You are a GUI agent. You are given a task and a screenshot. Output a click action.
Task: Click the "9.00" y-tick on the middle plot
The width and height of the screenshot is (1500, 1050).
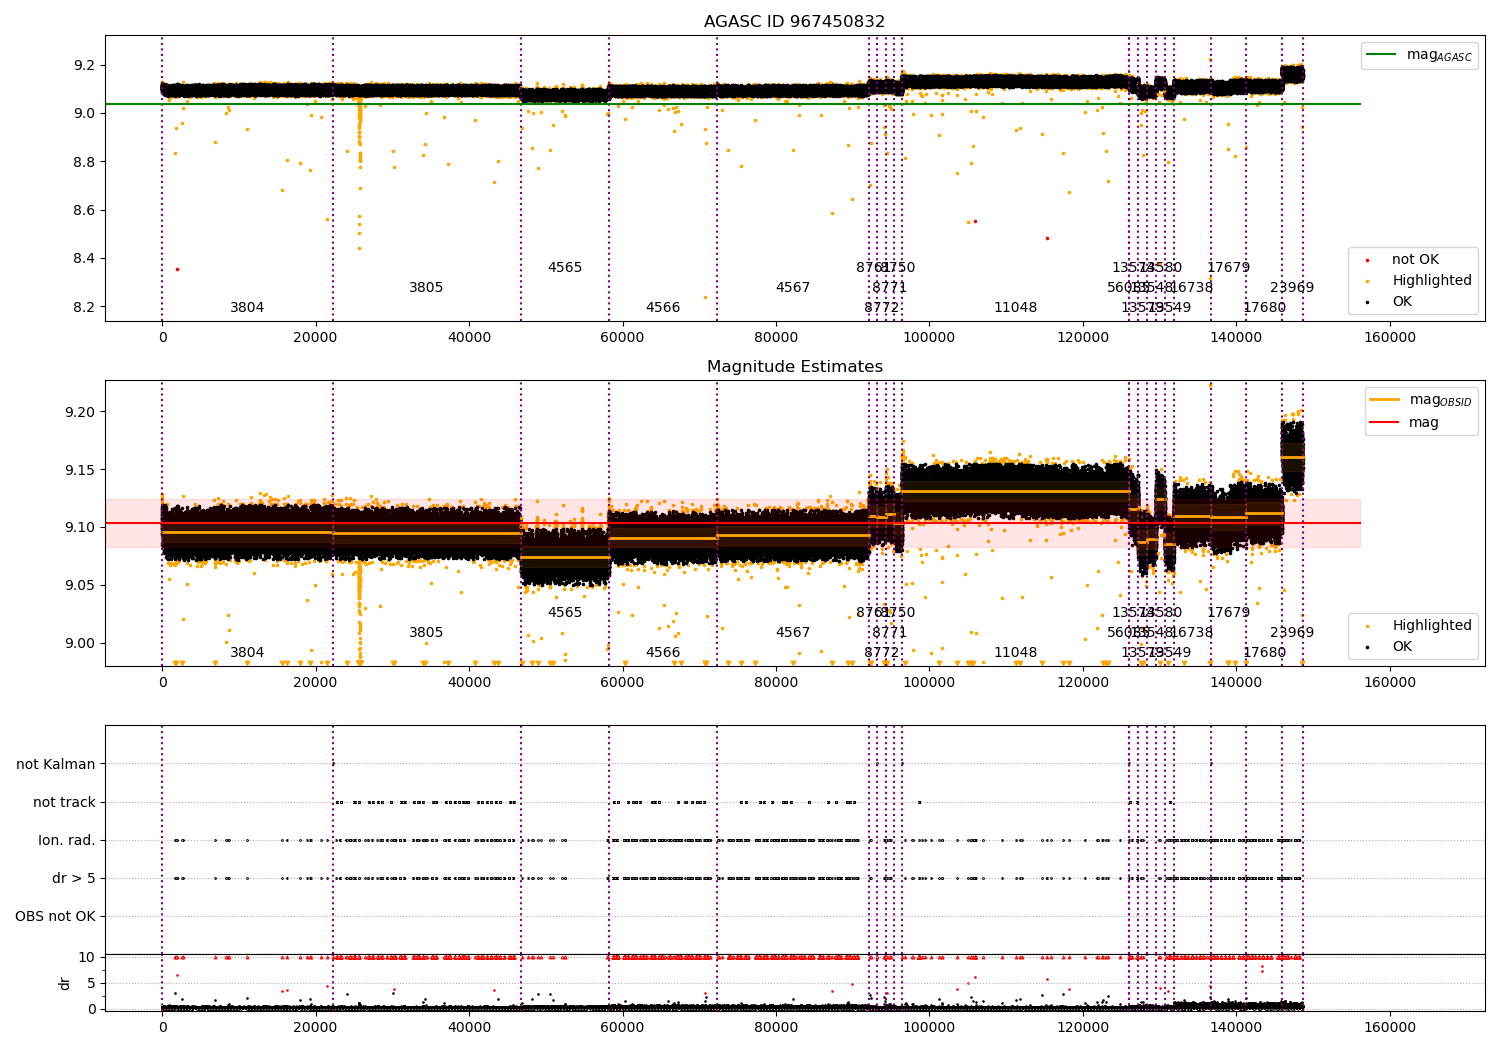click(80, 643)
